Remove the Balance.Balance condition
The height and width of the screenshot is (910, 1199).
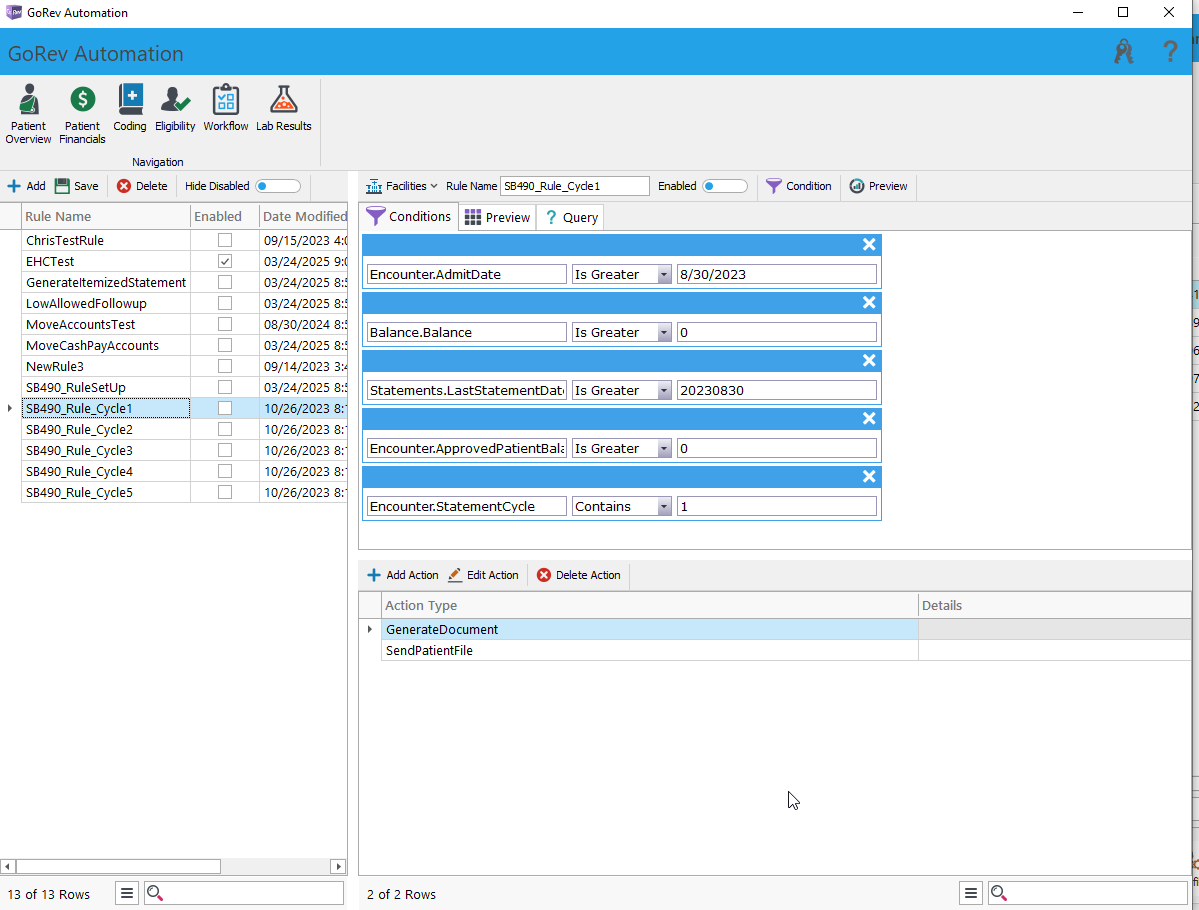tap(869, 303)
